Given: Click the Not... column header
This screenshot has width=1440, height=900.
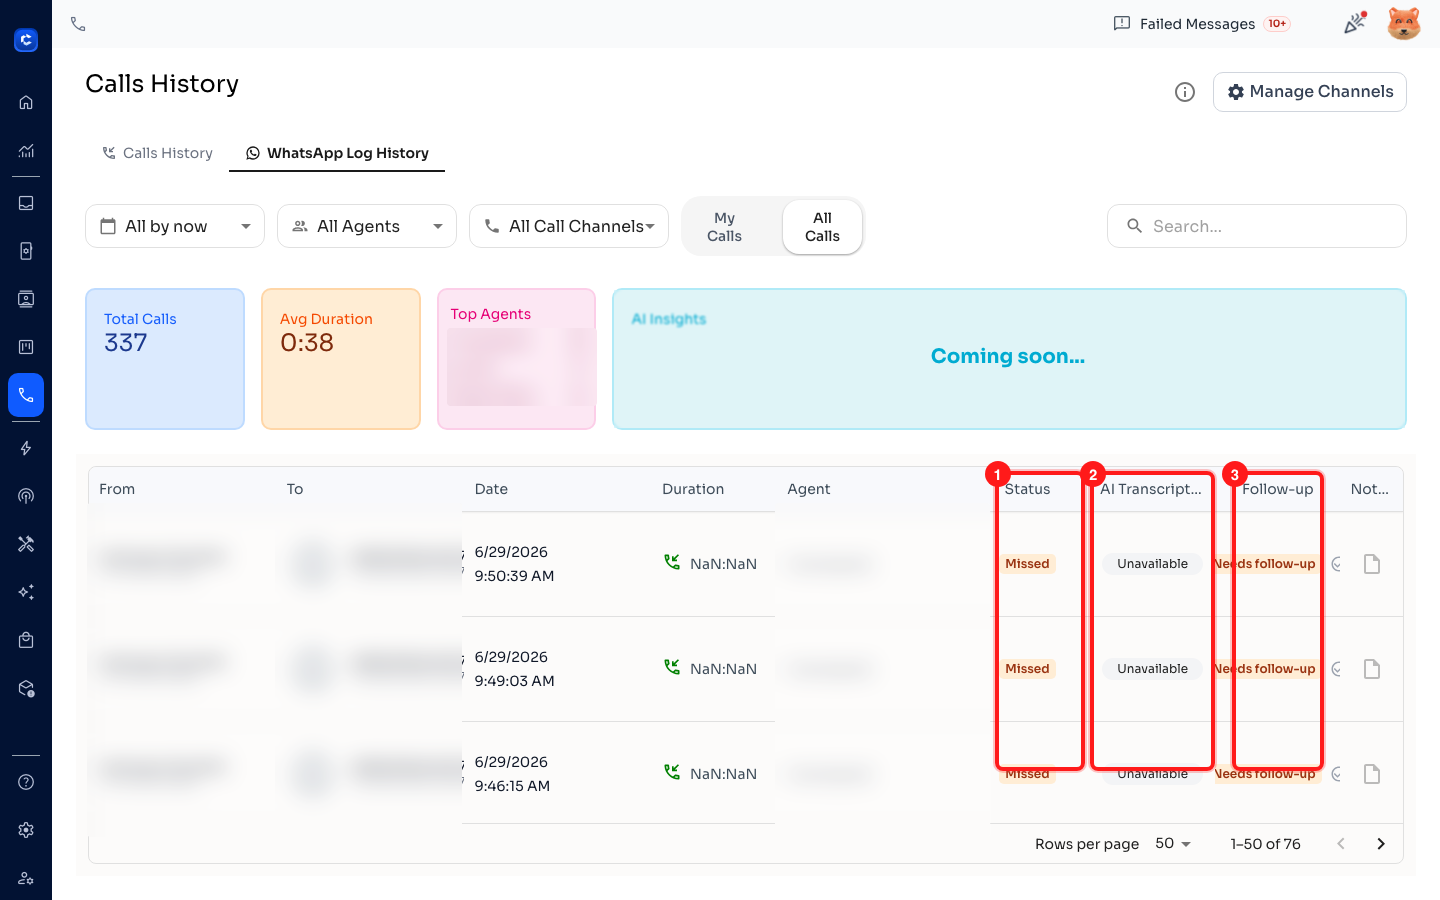Looking at the screenshot, I should [x=1370, y=489].
